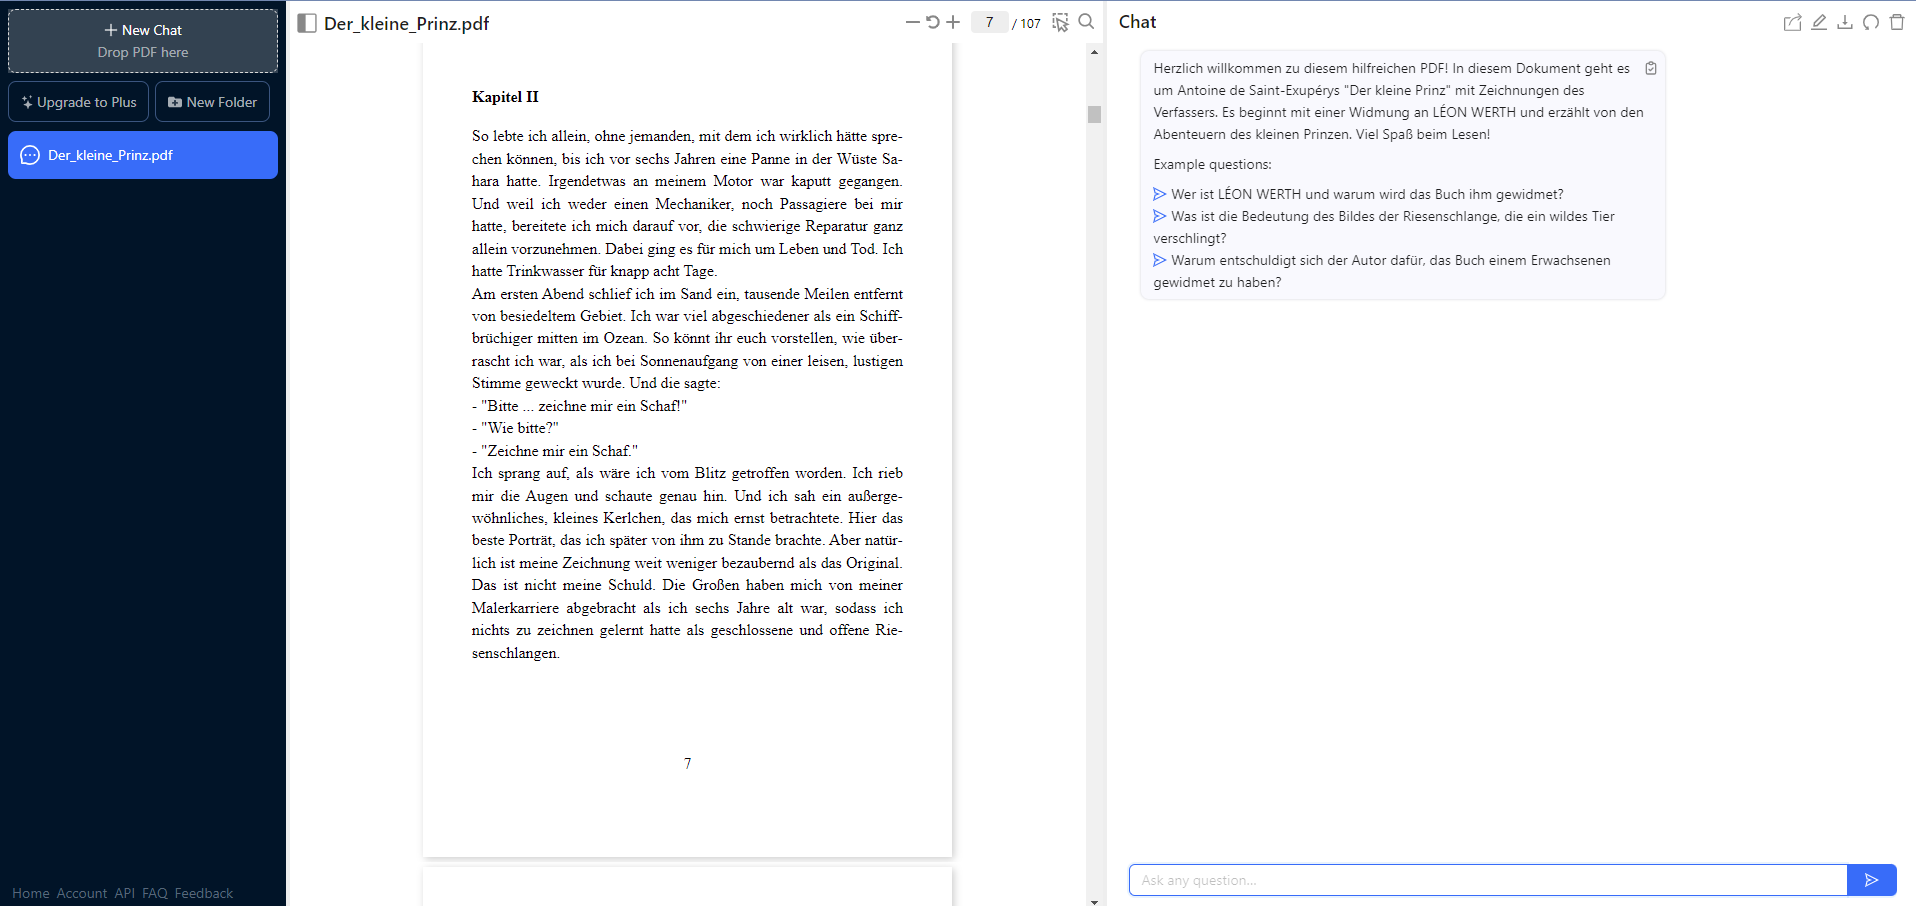The height and width of the screenshot is (906, 1916).
Task: Zoom out the PDF with minus icon
Action: coord(912,22)
